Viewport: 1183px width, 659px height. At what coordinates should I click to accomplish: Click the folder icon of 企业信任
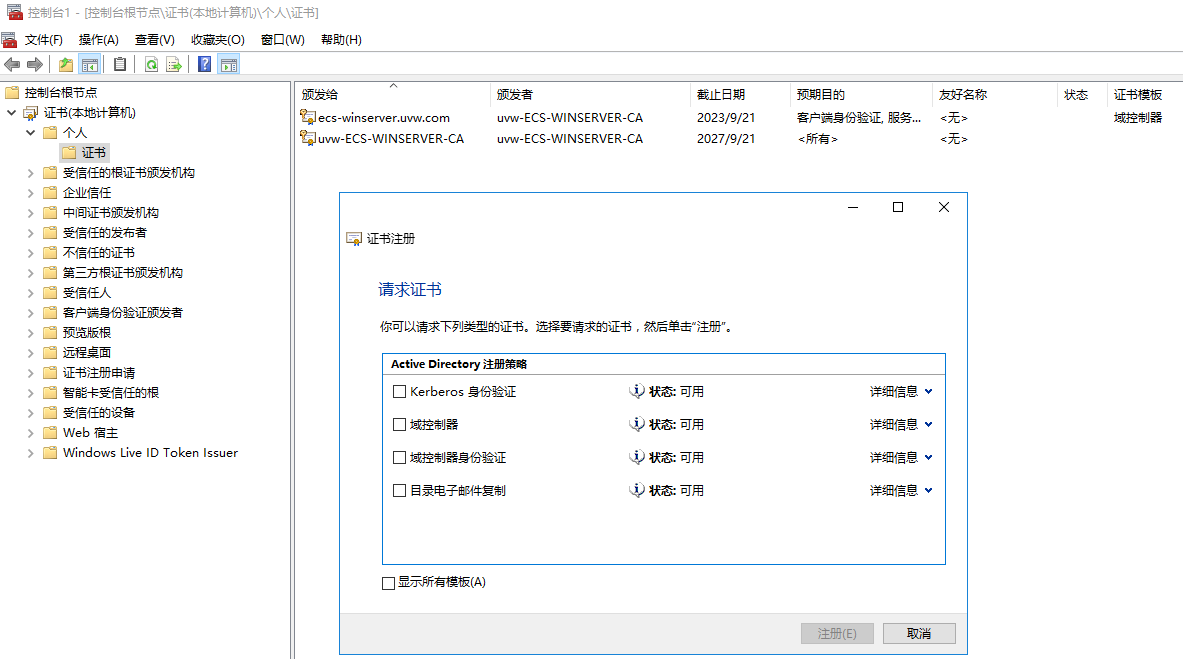(x=51, y=192)
